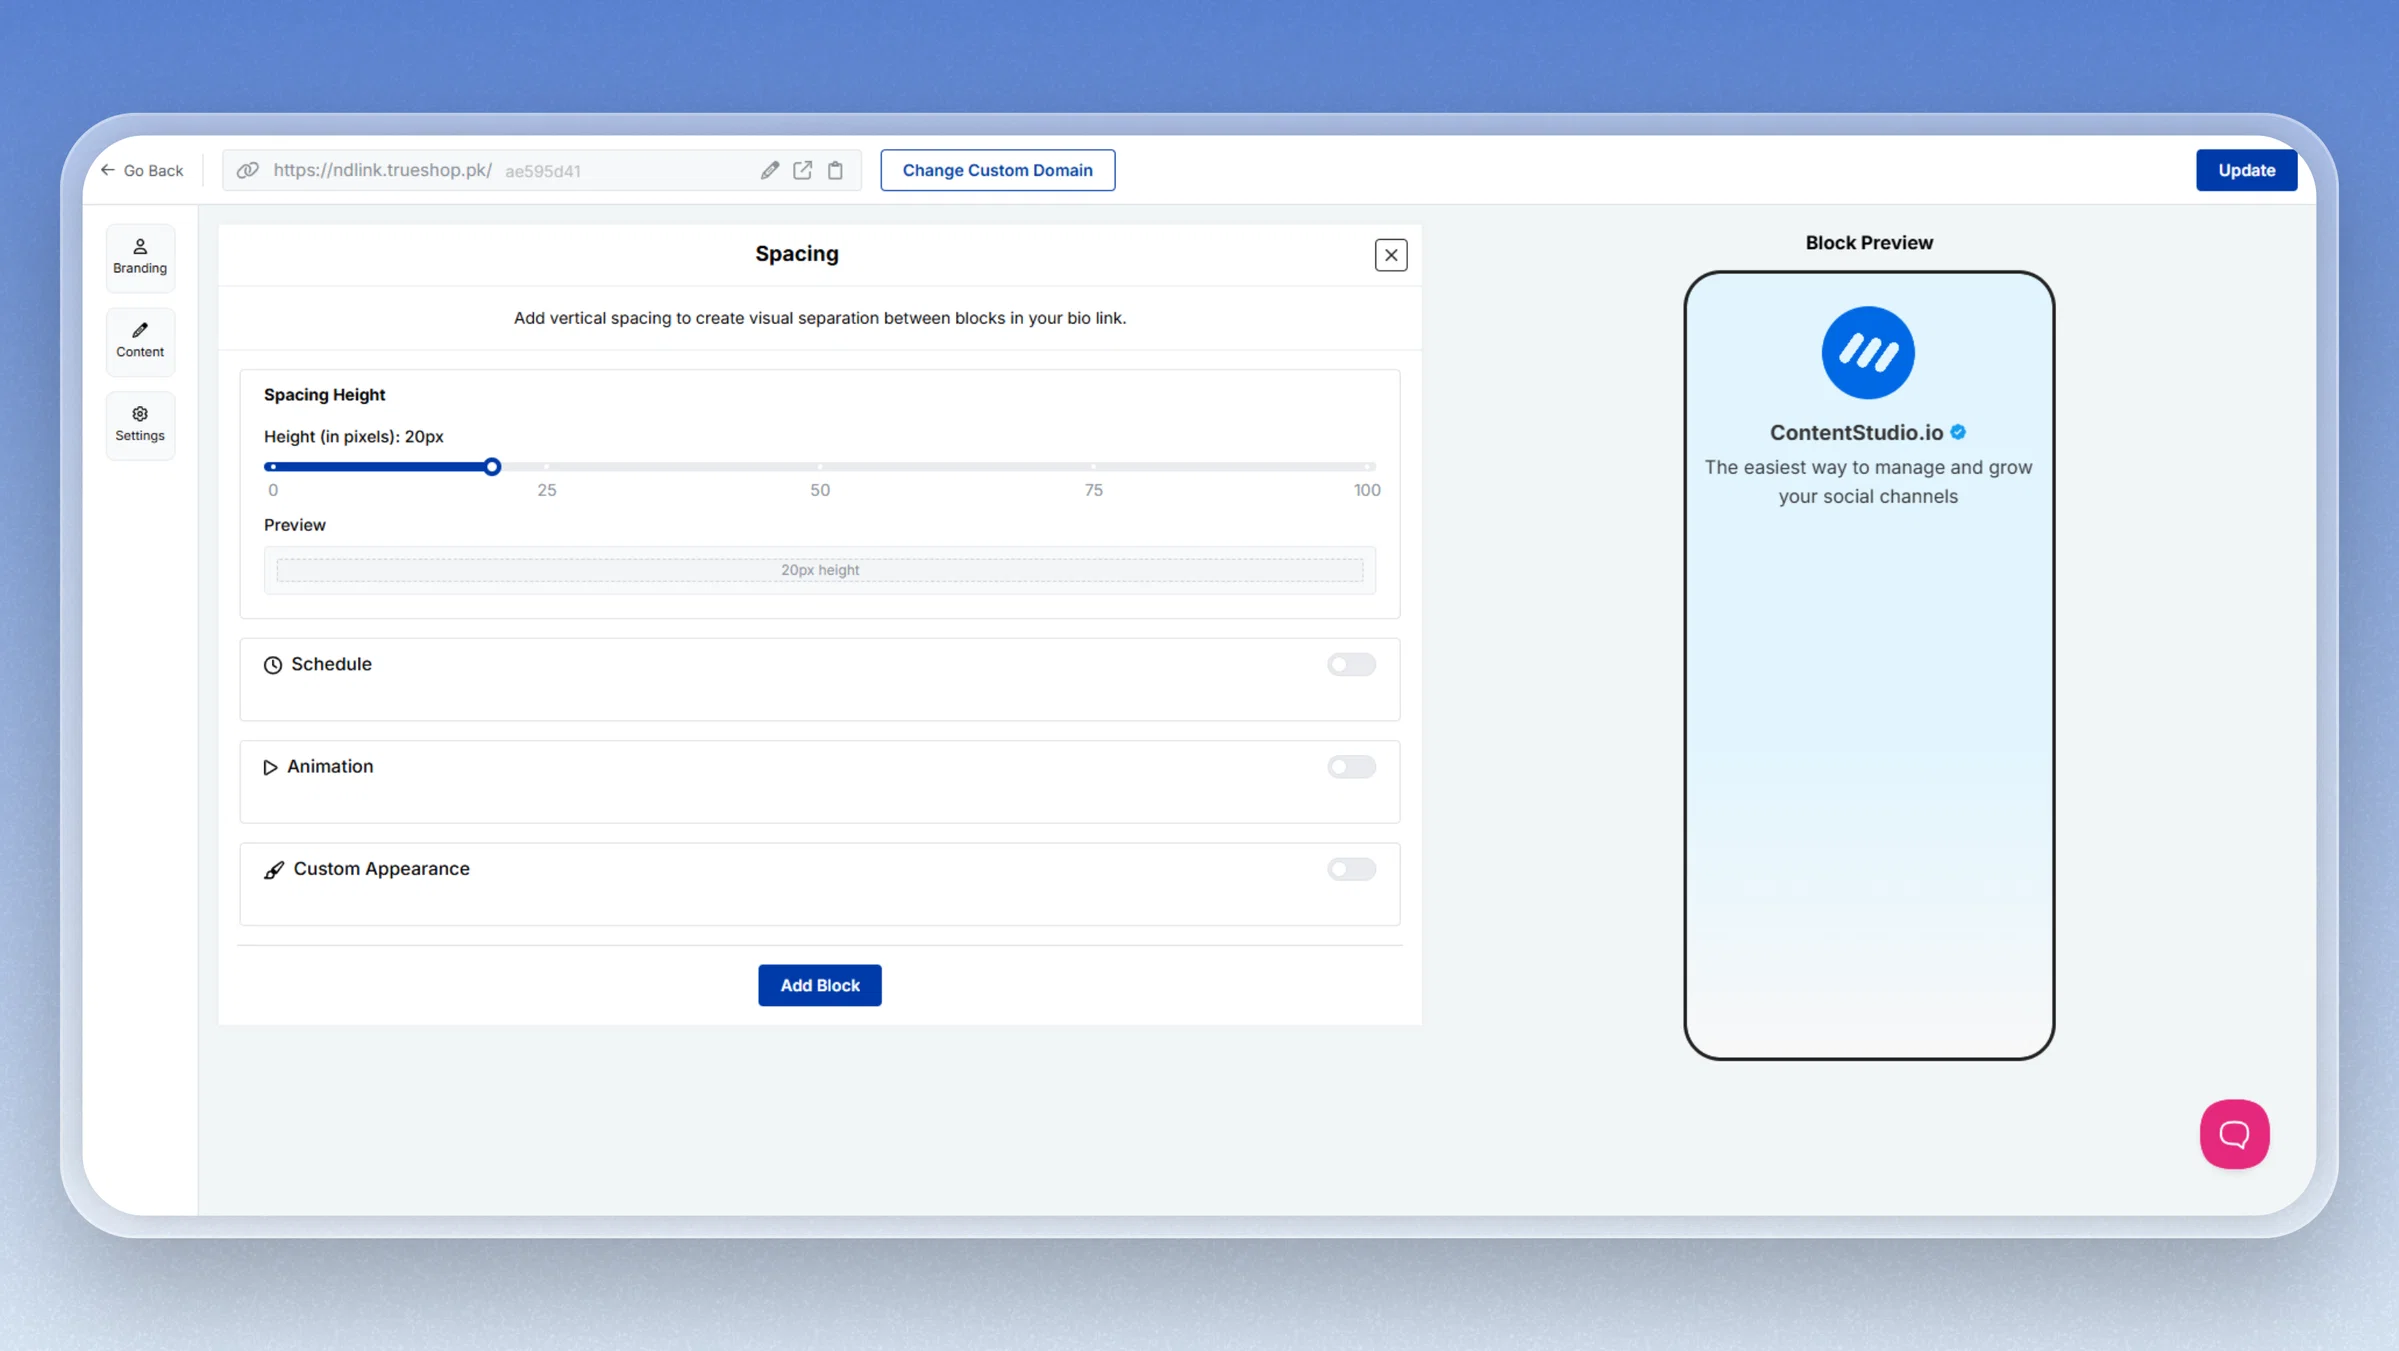
Task: Click the ContentStudio.io name in preview
Action: (1856, 432)
